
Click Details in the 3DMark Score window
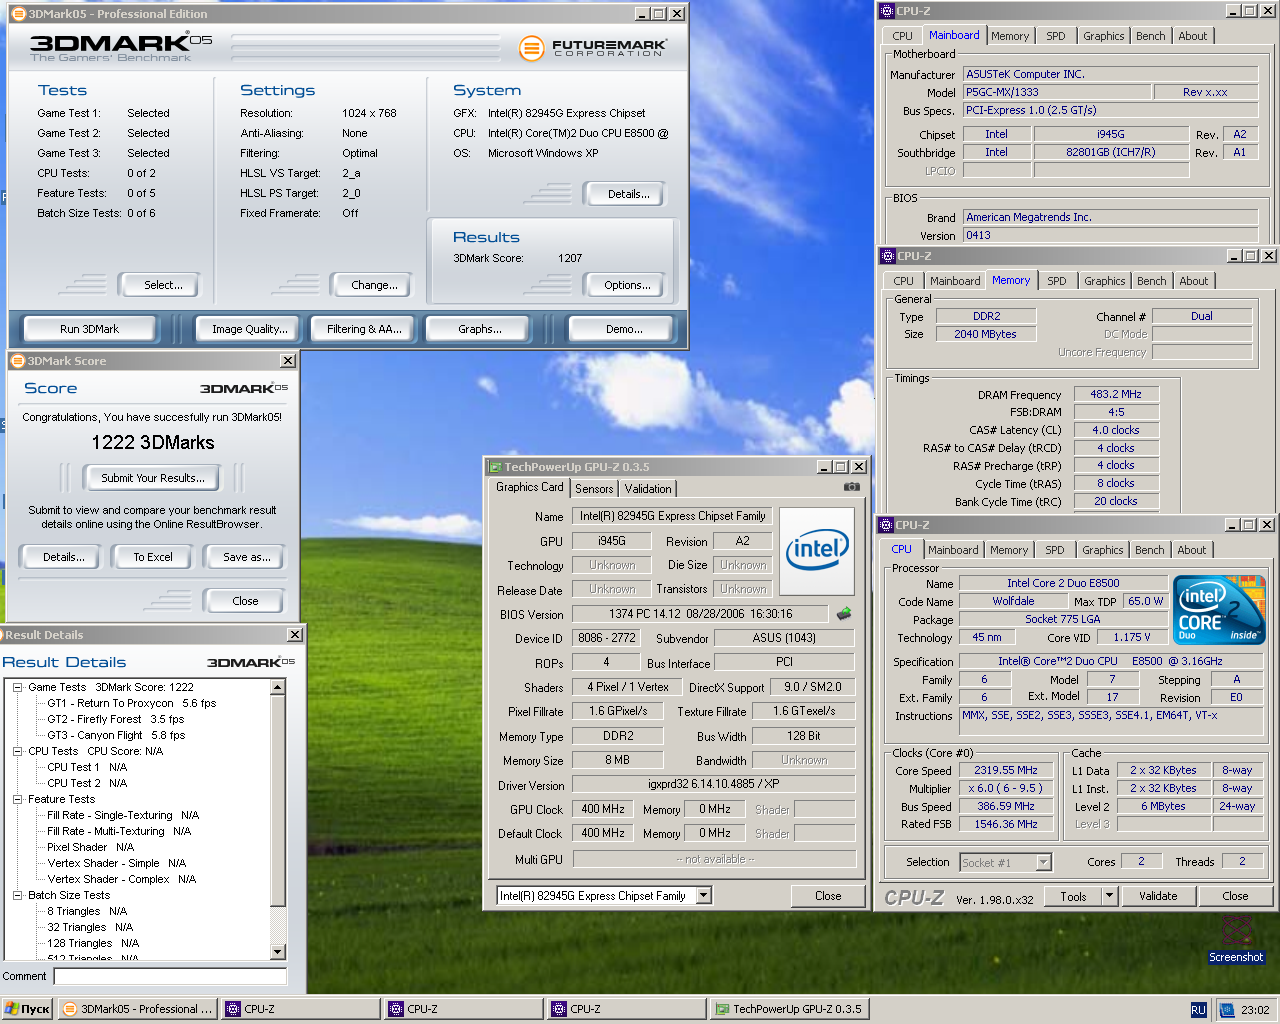pos(63,557)
